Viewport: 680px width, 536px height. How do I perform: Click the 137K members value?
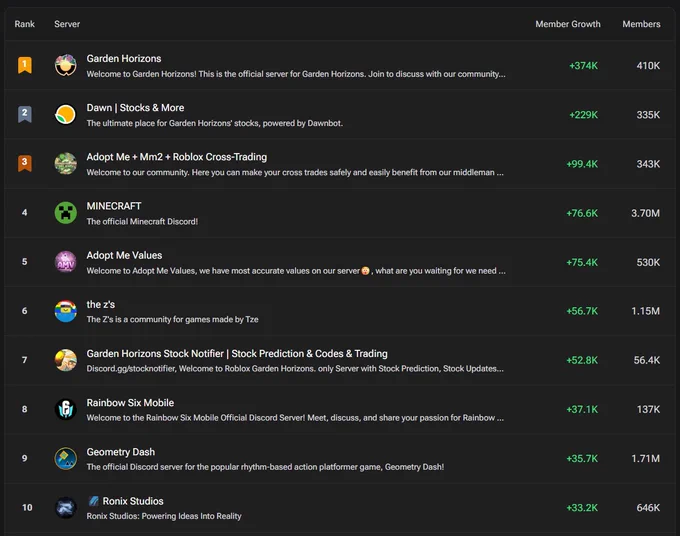pyautogui.click(x=648, y=409)
